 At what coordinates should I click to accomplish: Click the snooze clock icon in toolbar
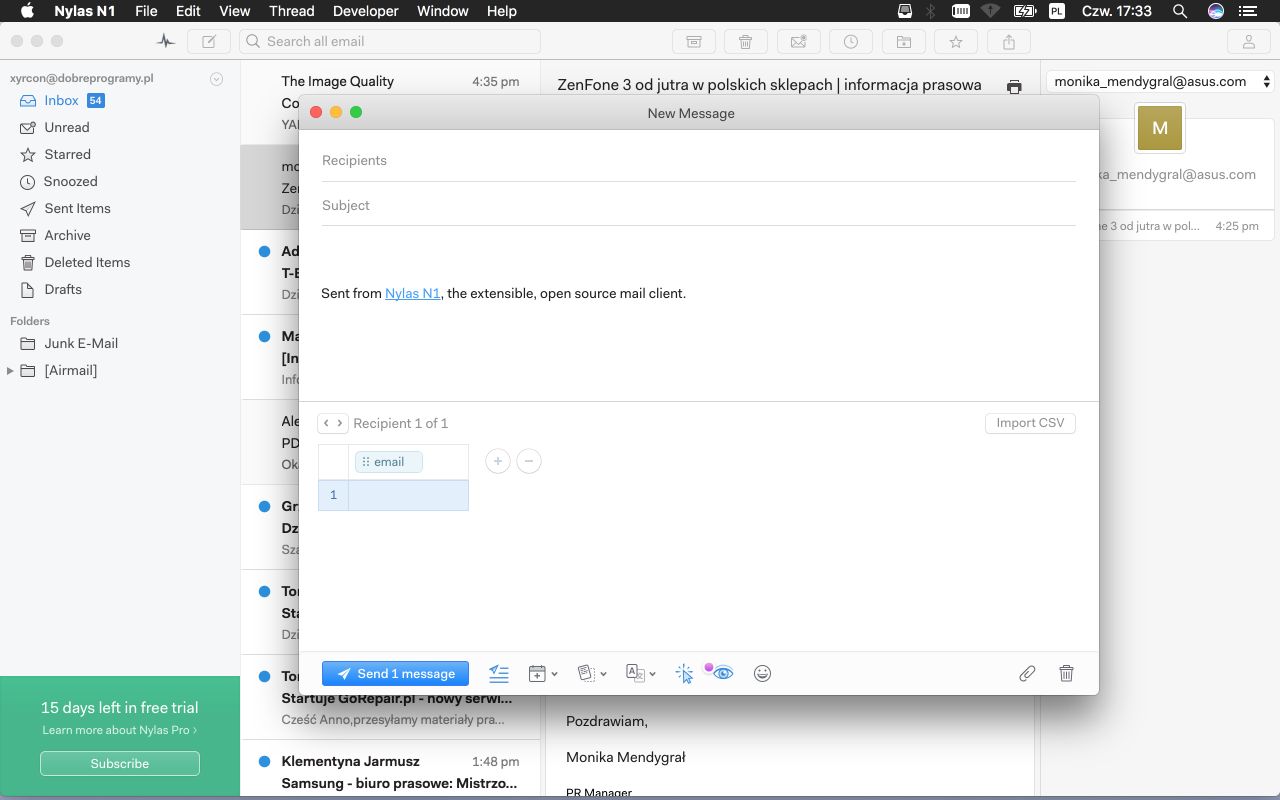[x=850, y=42]
